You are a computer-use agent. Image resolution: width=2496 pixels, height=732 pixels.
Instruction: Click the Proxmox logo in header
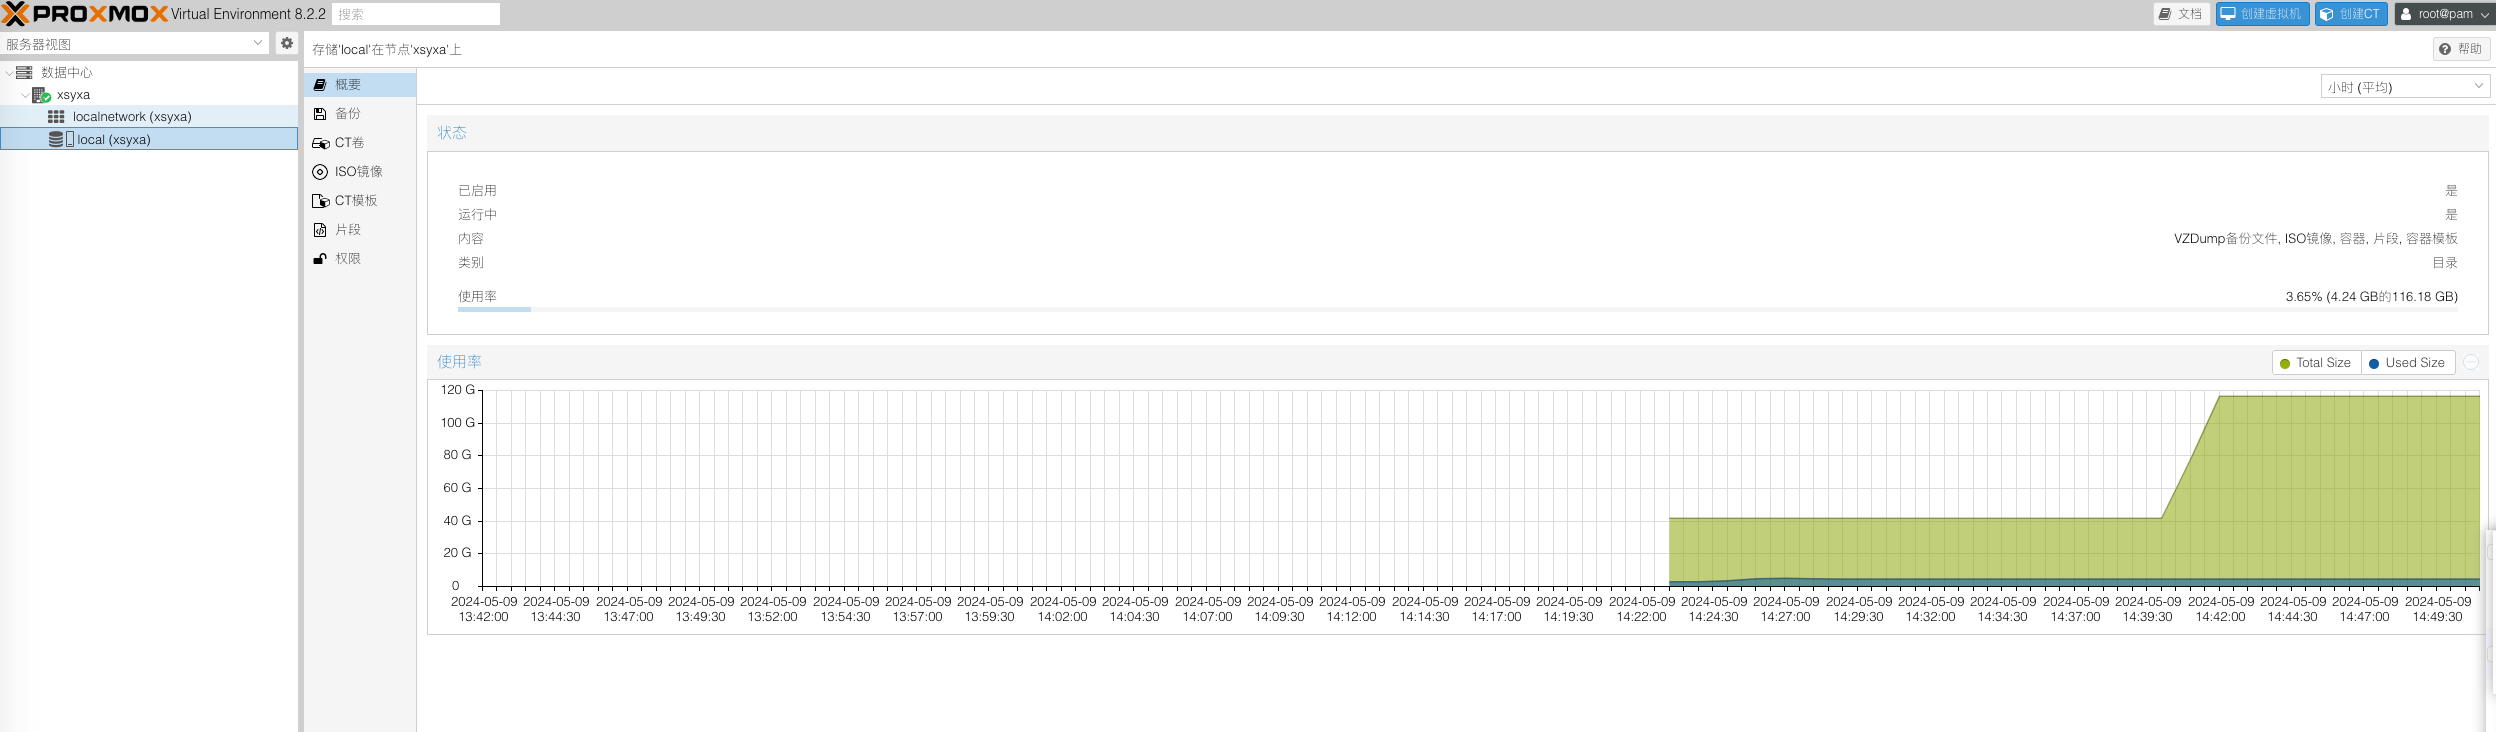click(x=85, y=14)
